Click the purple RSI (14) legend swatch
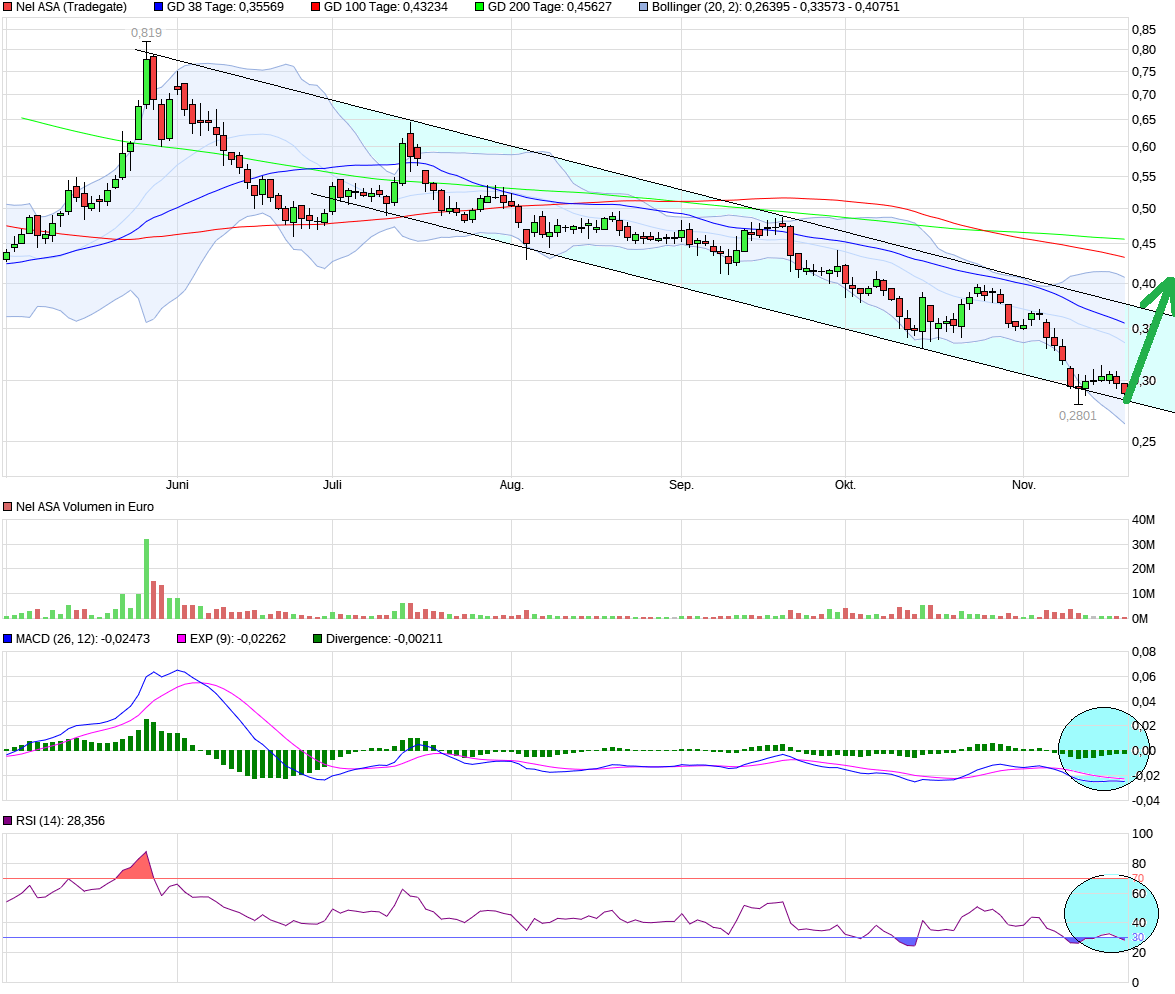Viewport: 1175px width, 994px height. click(x=8, y=821)
